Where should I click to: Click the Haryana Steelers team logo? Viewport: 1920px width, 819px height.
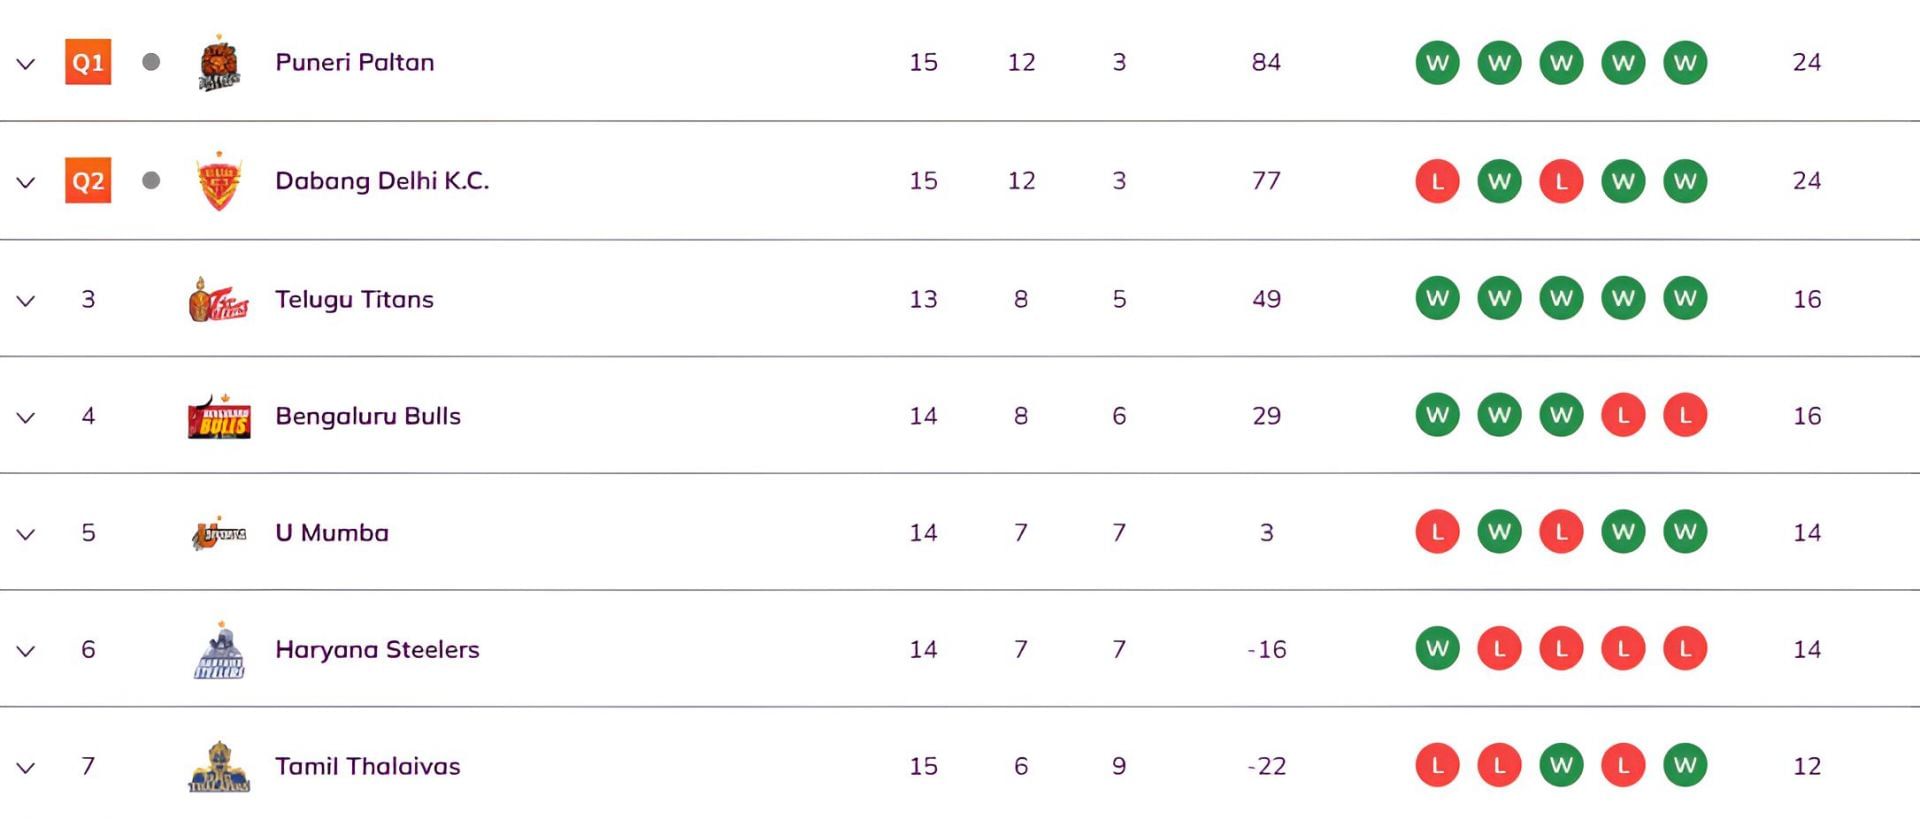pos(219,651)
